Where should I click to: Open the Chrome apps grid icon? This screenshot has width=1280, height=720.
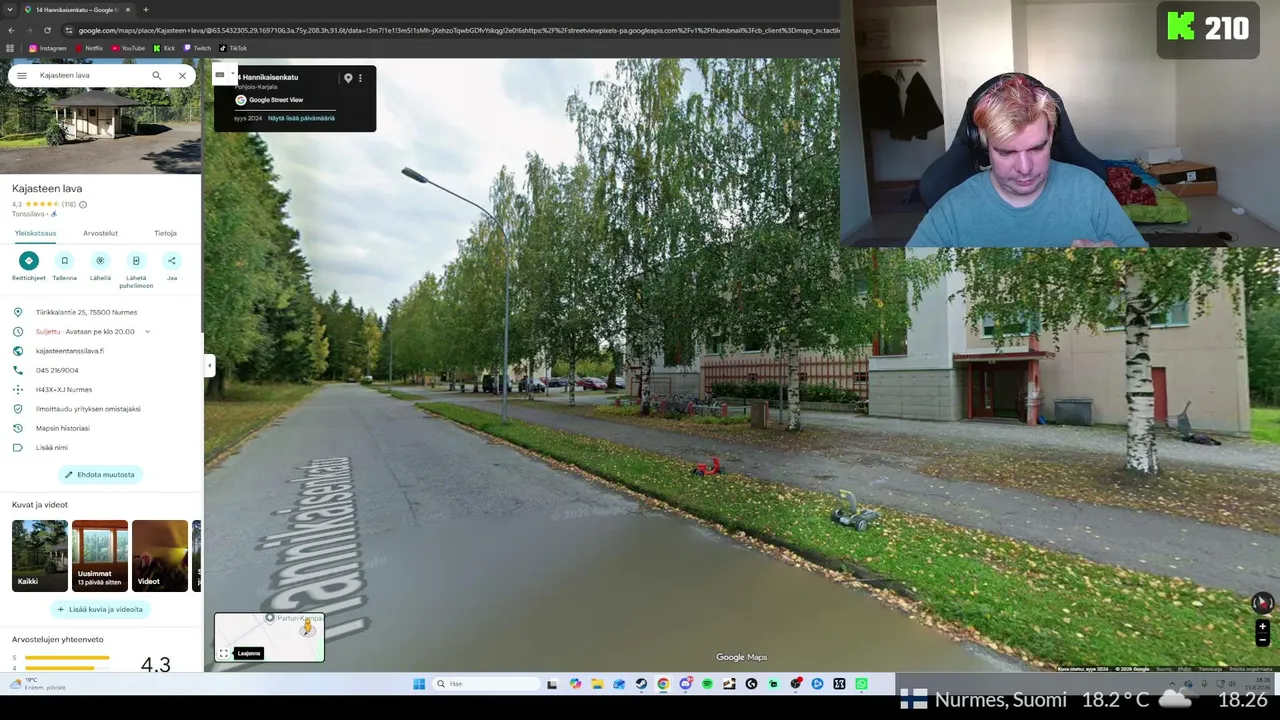click(11, 48)
